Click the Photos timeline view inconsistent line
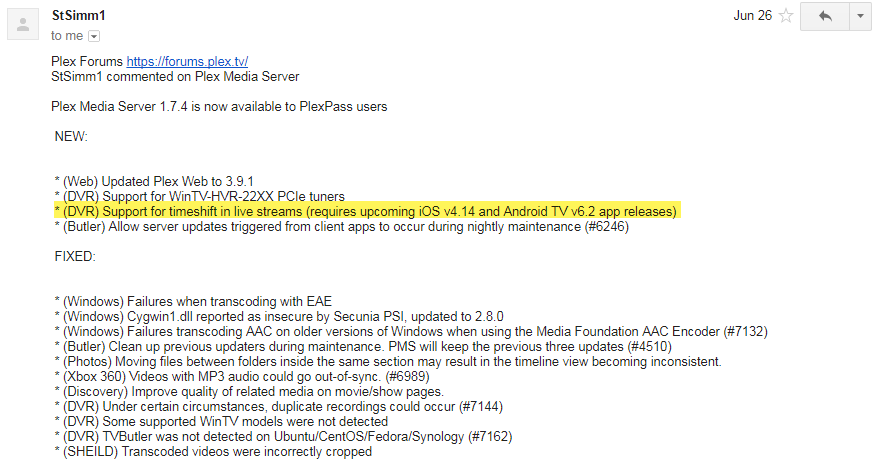Screen dimensions: 876x467 coord(388,362)
